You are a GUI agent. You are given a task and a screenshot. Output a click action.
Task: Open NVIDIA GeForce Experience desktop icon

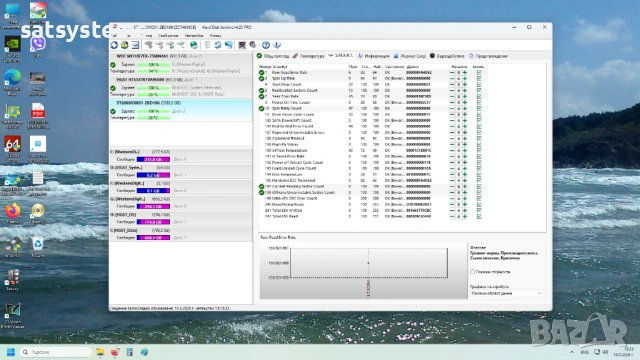[13, 49]
